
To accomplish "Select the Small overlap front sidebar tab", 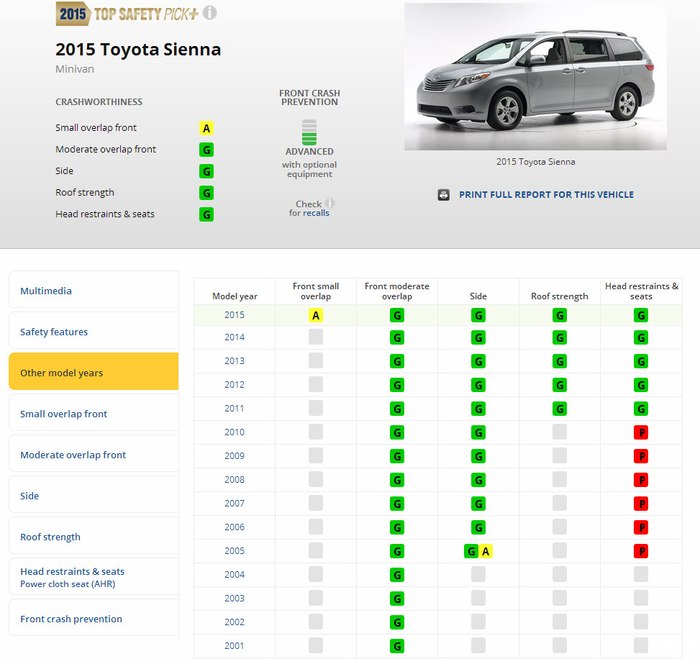I will 93,414.
